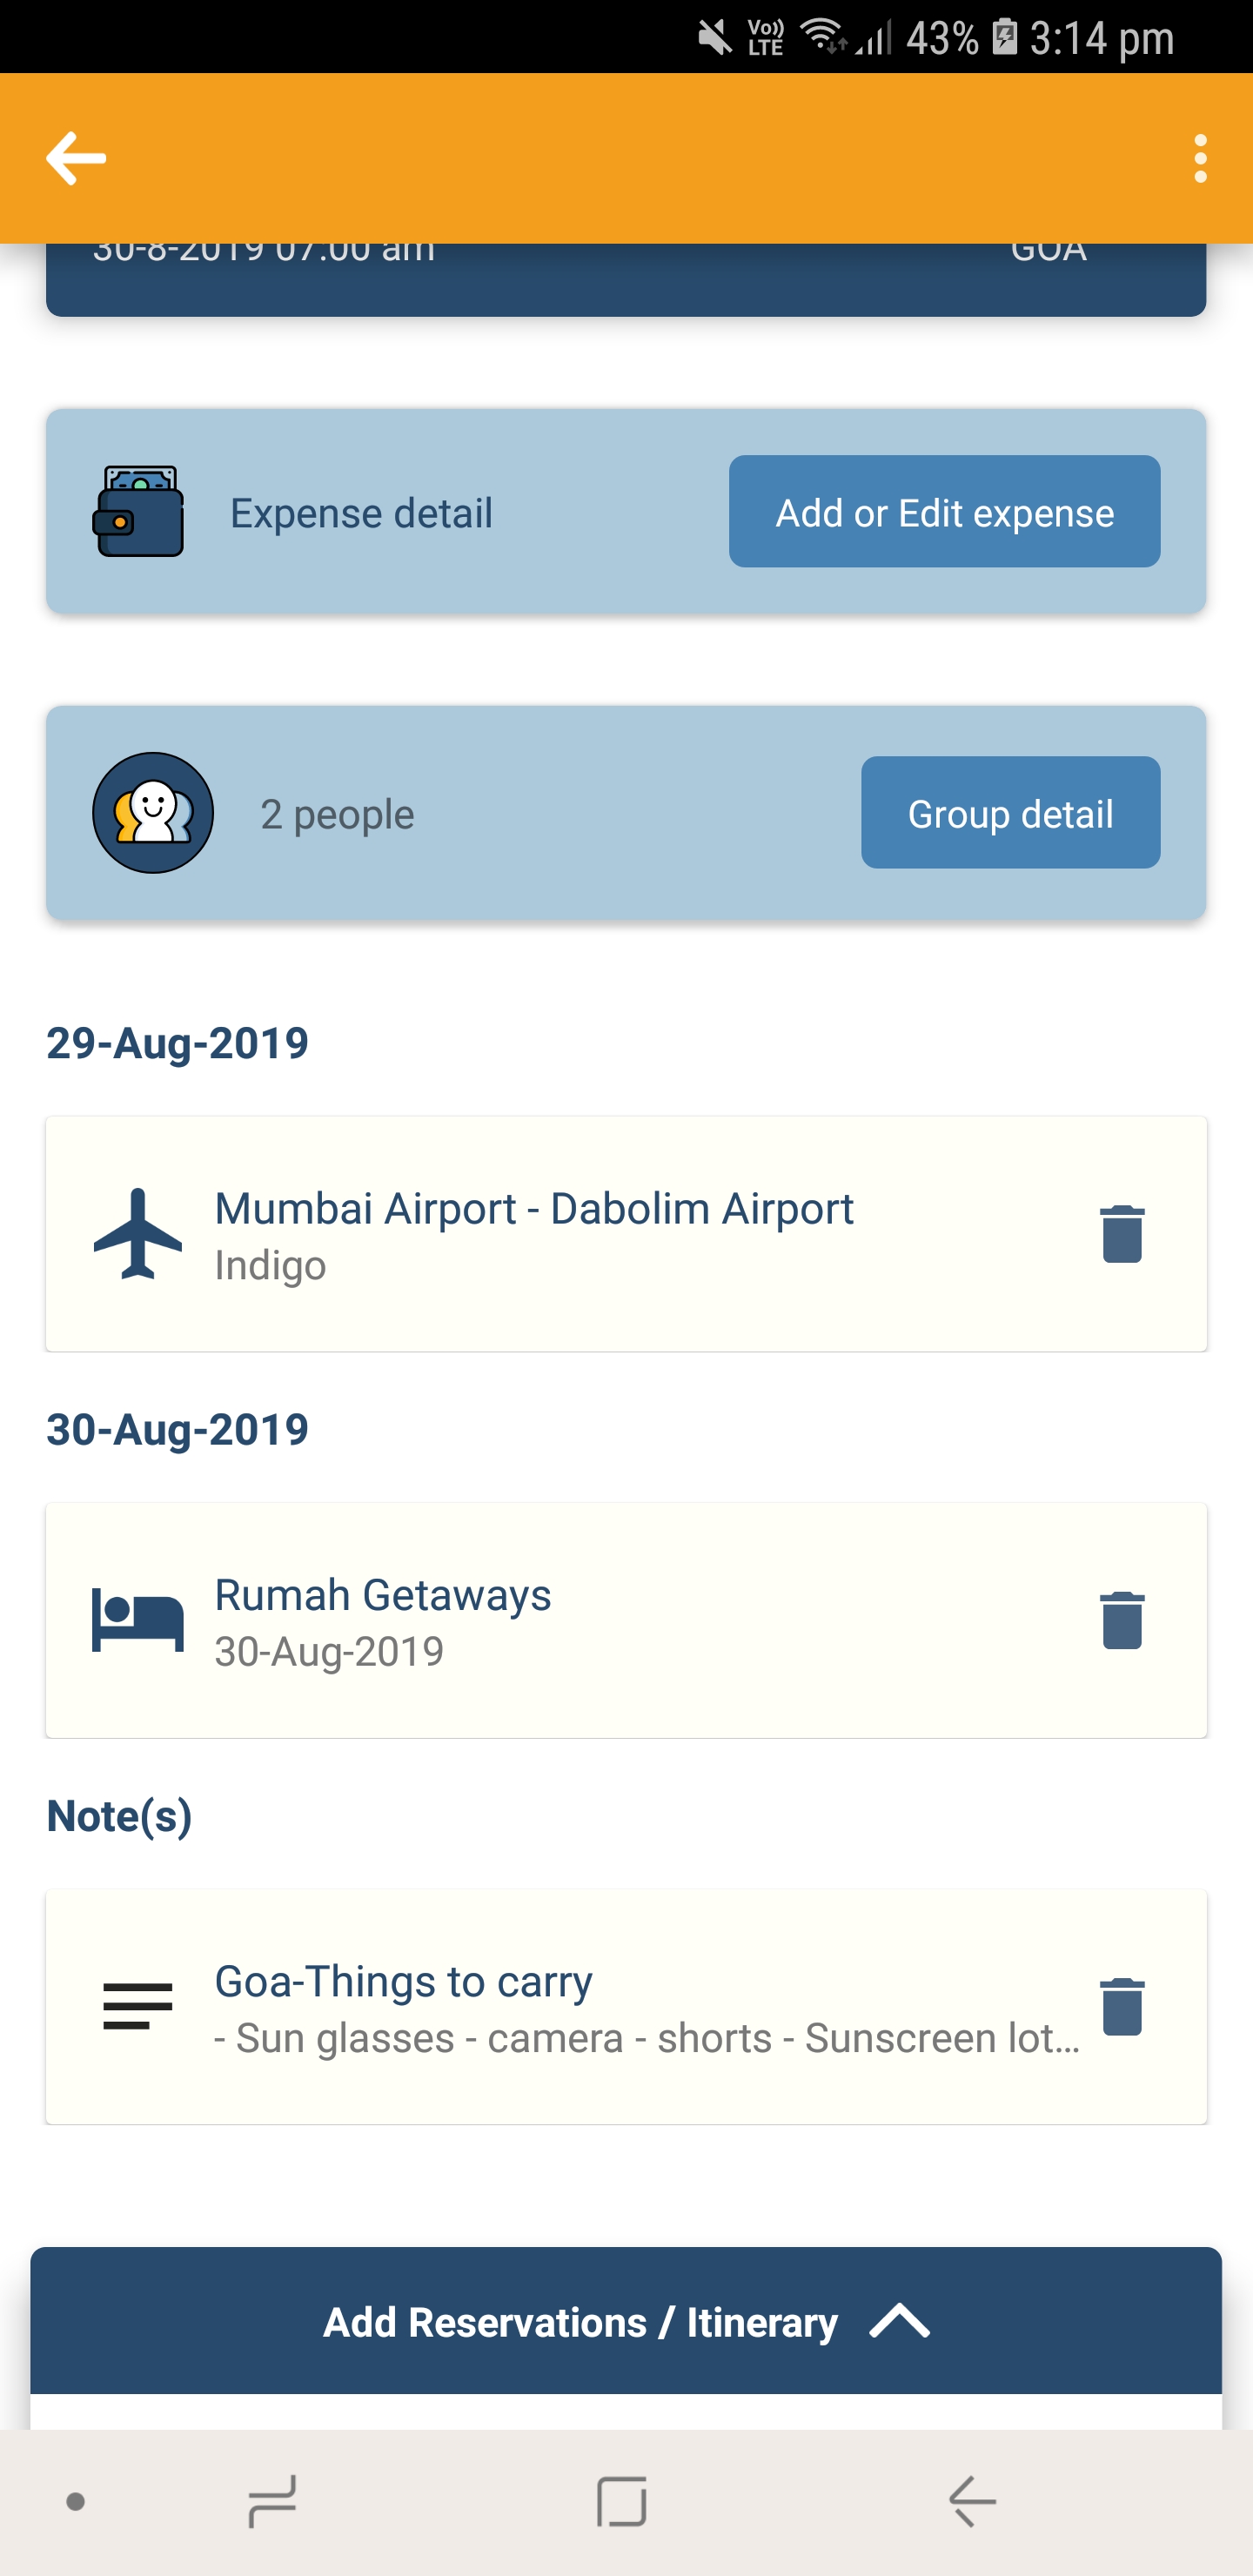Open Mumbai Airport - Dabolim Airport flight
Image resolution: width=1253 pixels, height=2576 pixels.
point(534,1210)
